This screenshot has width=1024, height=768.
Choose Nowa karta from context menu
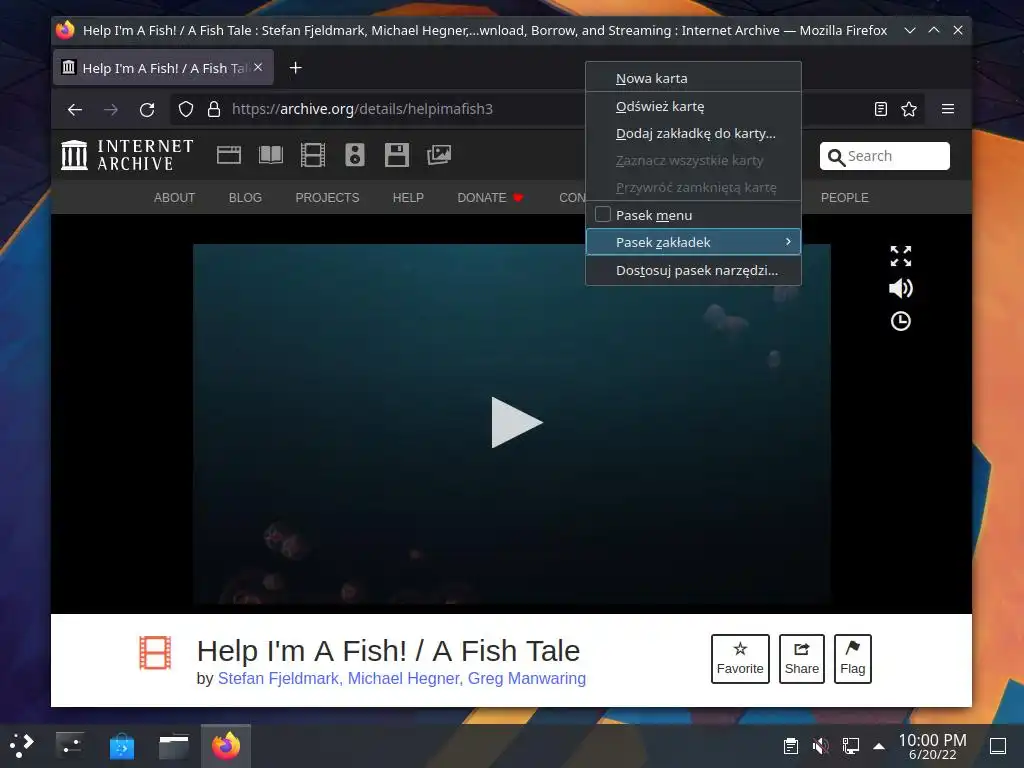click(x=694, y=78)
